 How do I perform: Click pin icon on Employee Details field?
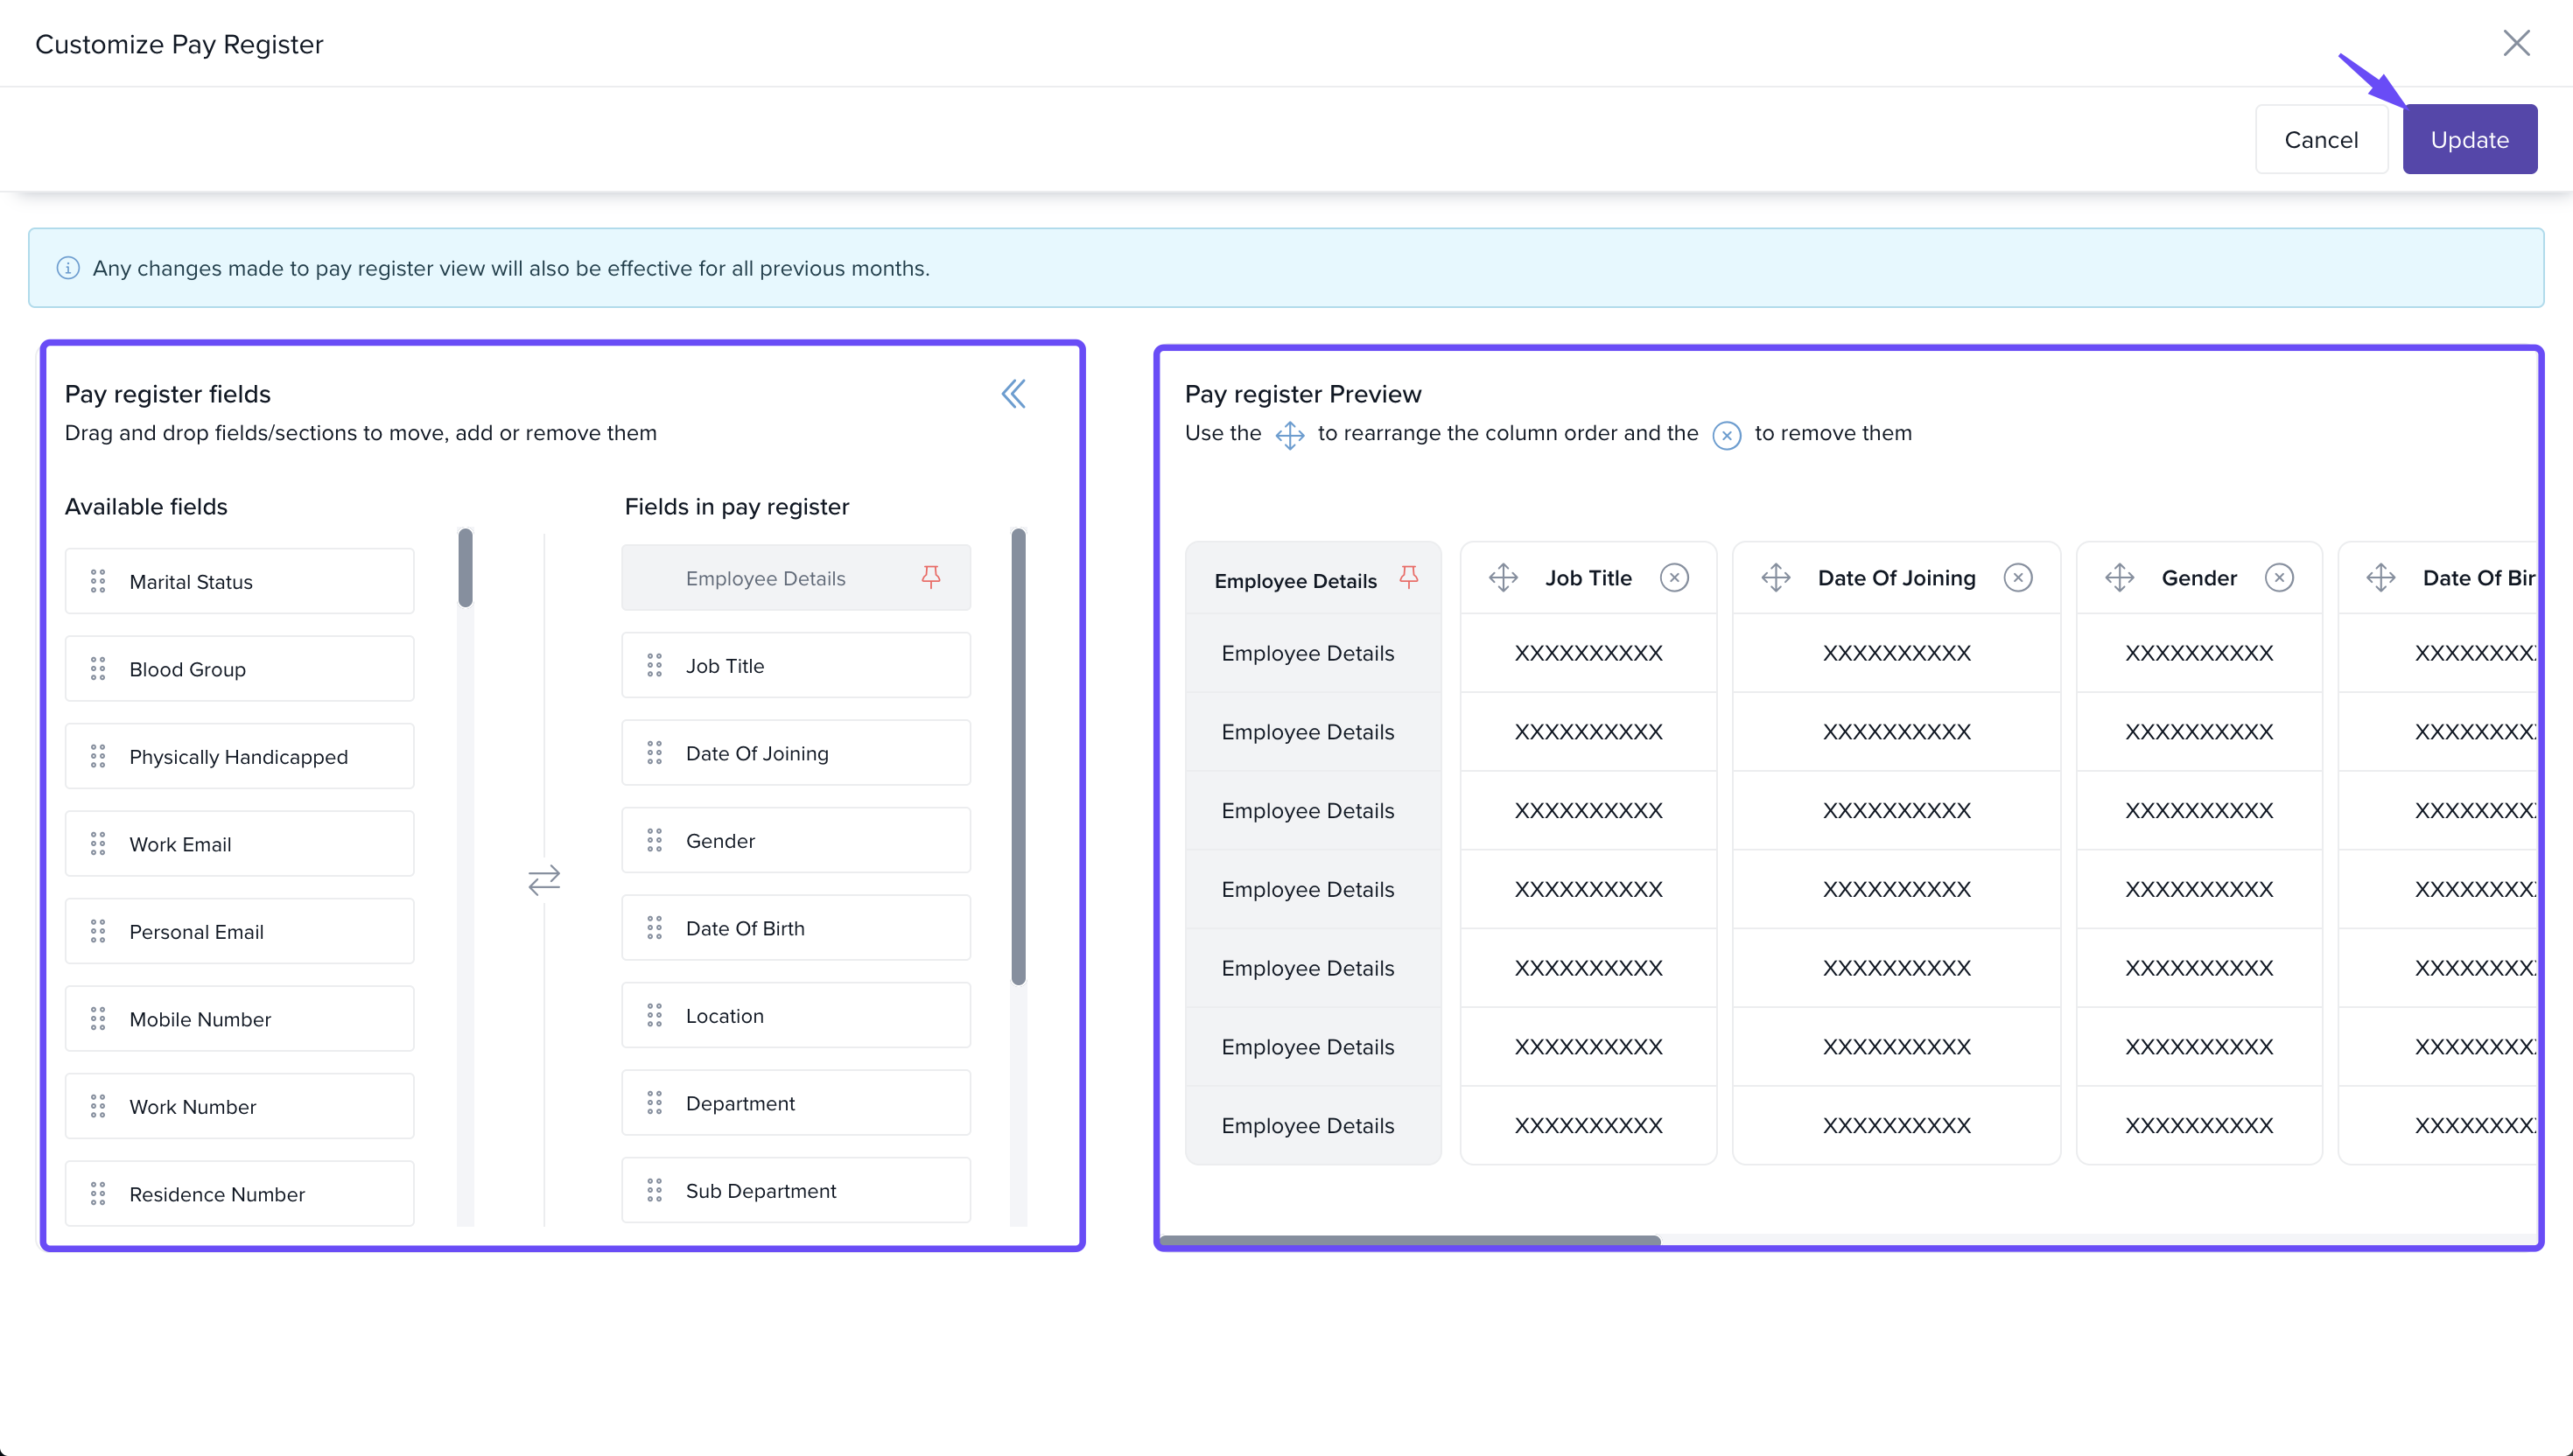pyautogui.click(x=930, y=577)
